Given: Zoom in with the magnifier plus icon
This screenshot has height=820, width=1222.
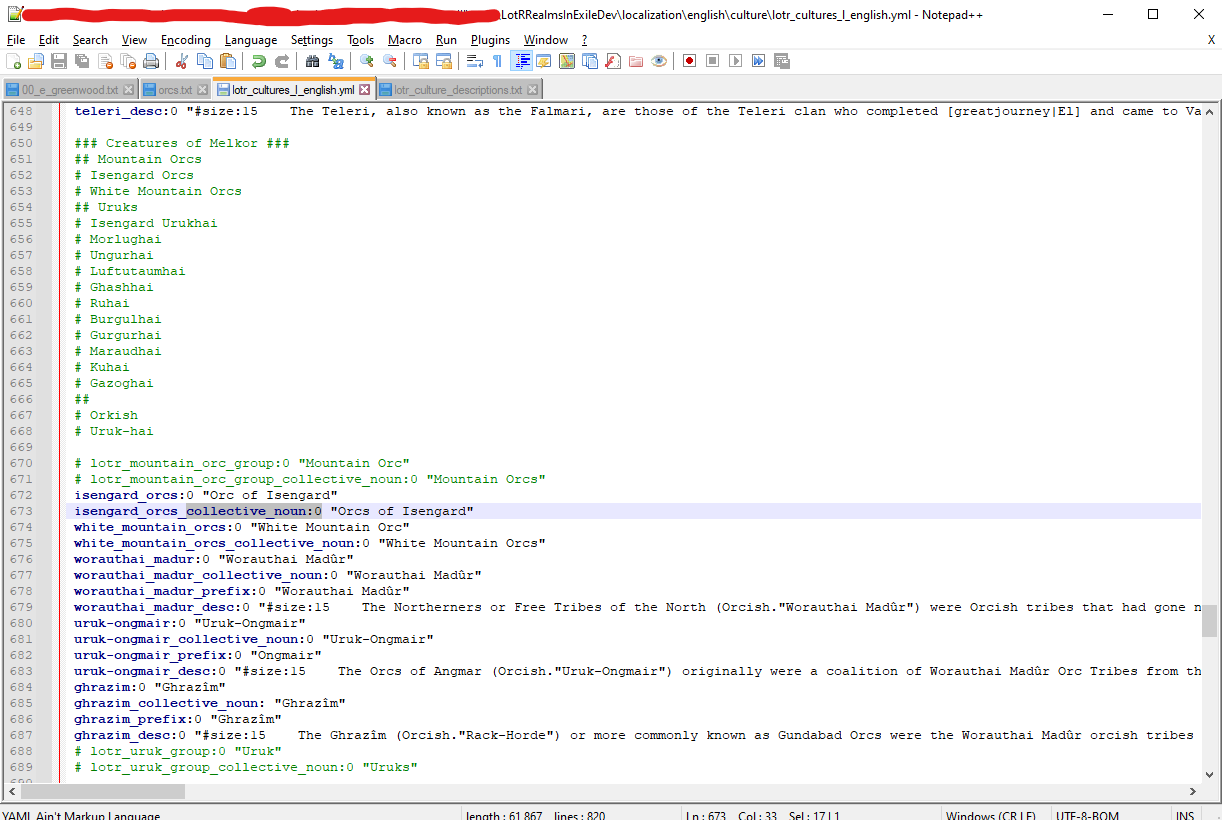Looking at the screenshot, I should 366,61.
